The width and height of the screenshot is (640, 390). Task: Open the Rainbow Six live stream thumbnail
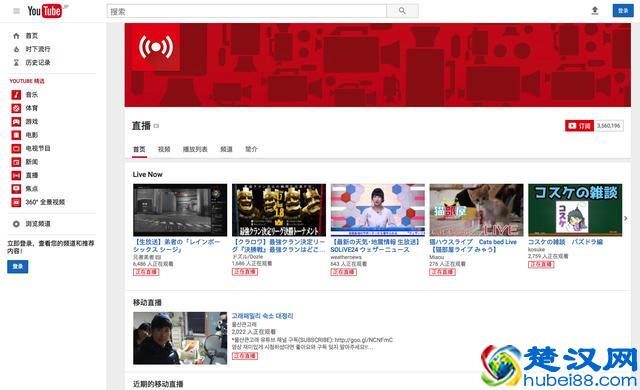(x=180, y=210)
